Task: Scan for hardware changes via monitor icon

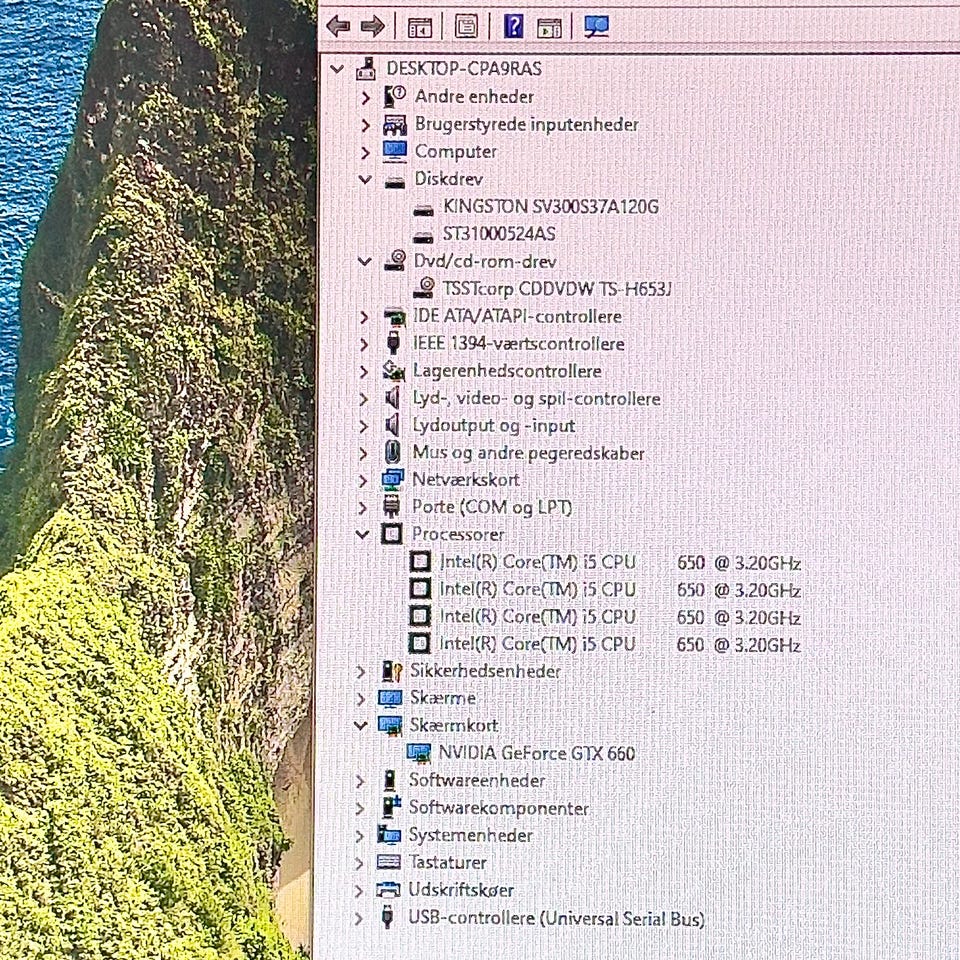Action: (596, 27)
